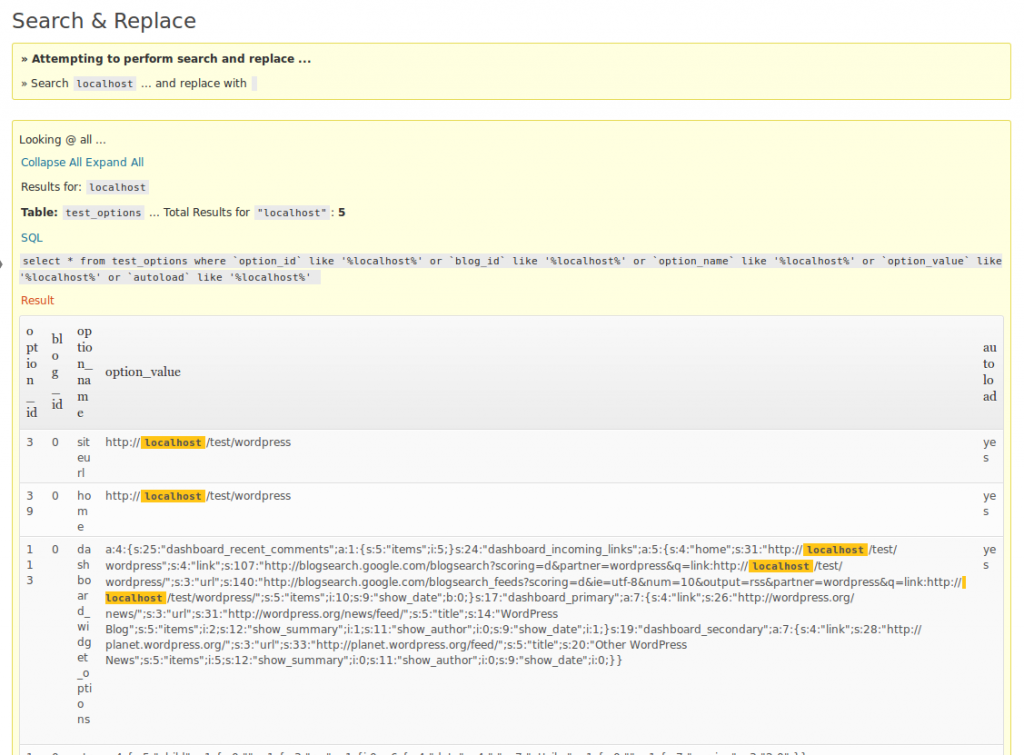Click the option_id column header
The width and height of the screenshot is (1024, 755).
pos(31,372)
